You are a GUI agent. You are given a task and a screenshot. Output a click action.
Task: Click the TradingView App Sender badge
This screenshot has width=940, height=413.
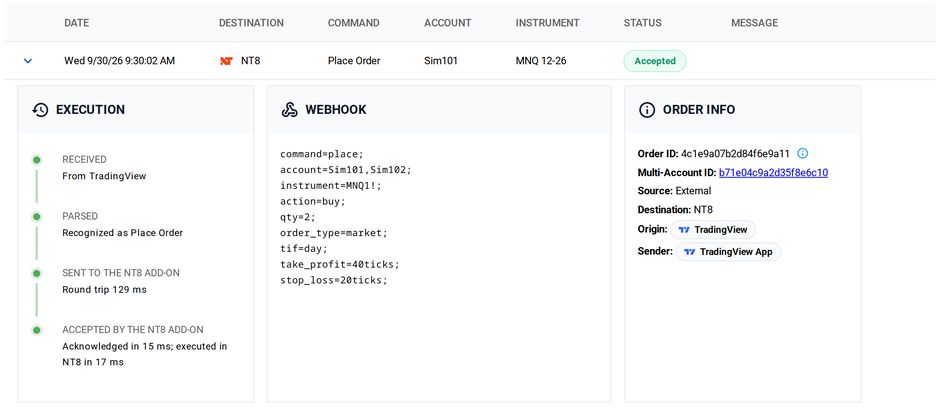tap(728, 252)
